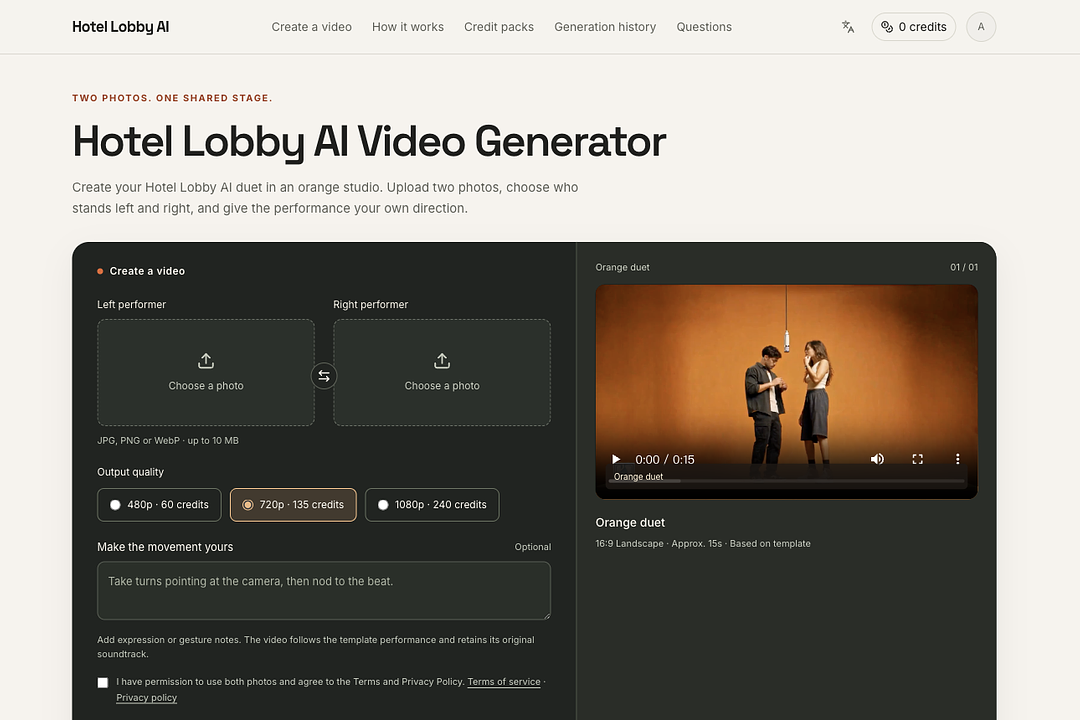Enter fullscreen on the video player

tap(917, 459)
